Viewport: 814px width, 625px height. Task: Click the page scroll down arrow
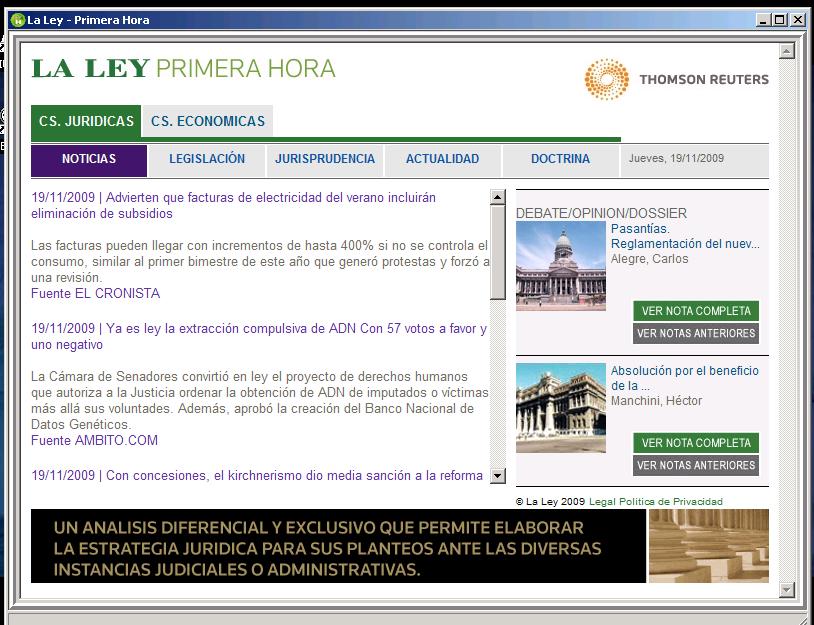pyautogui.click(x=787, y=590)
